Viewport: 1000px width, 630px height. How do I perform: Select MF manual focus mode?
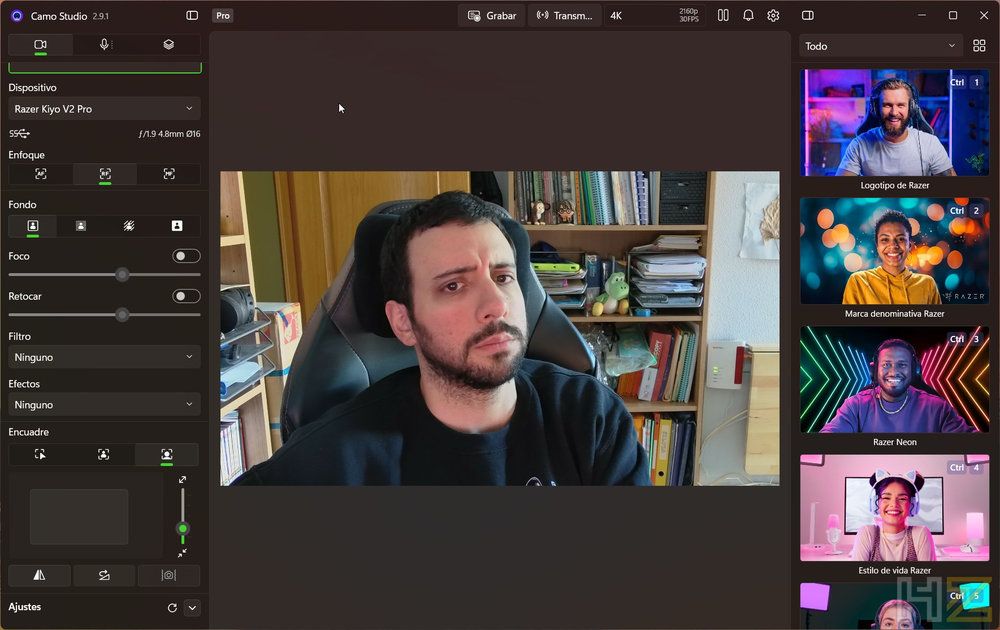[169, 174]
